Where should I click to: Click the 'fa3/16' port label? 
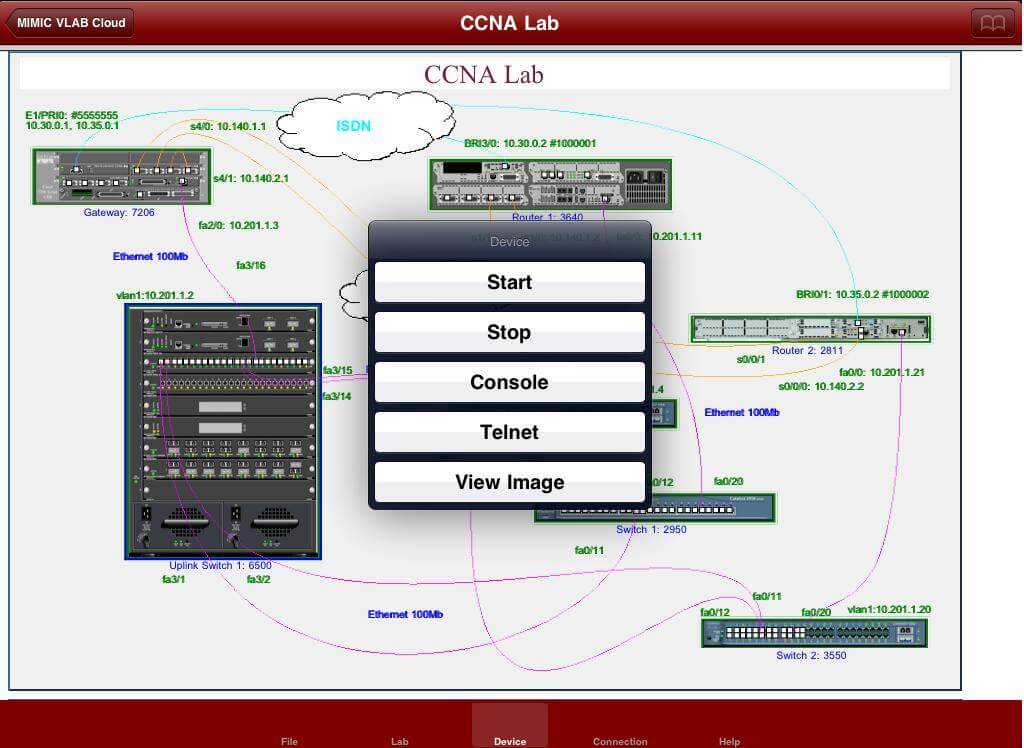pyautogui.click(x=251, y=265)
